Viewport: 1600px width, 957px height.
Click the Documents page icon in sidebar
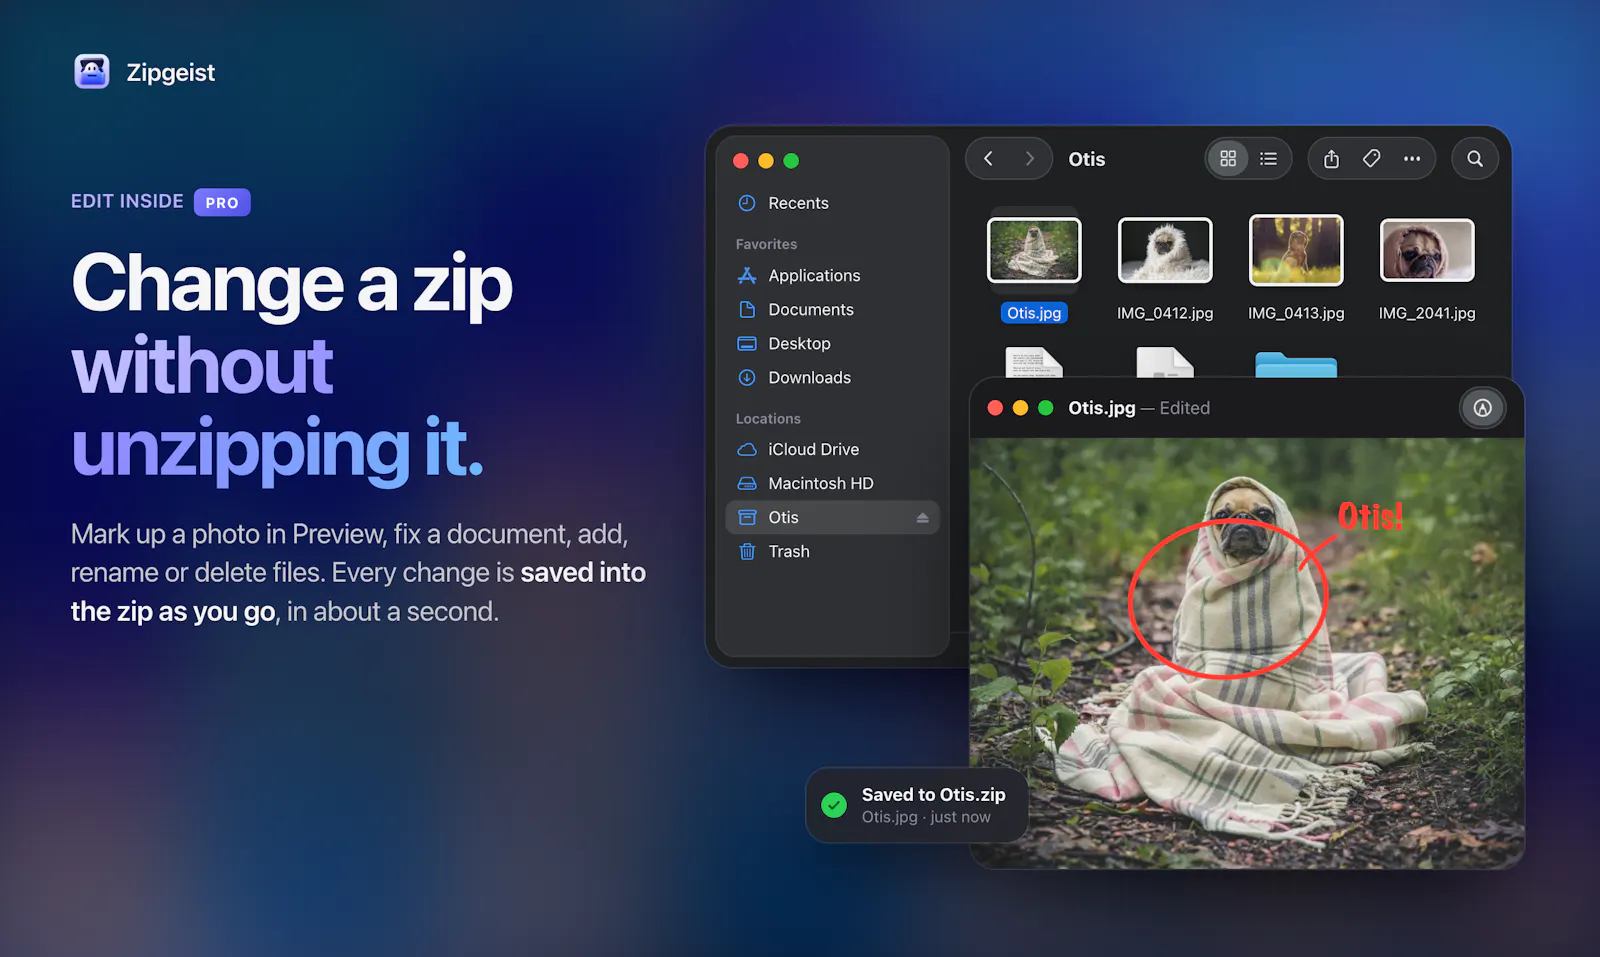(x=747, y=309)
